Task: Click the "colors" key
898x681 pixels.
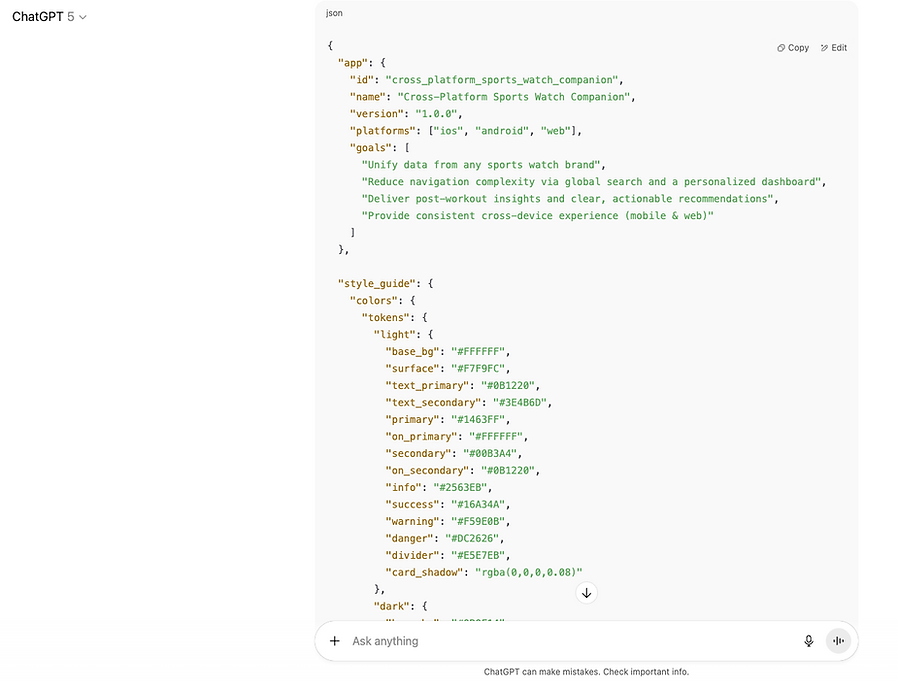Action: pyautogui.click(x=373, y=300)
